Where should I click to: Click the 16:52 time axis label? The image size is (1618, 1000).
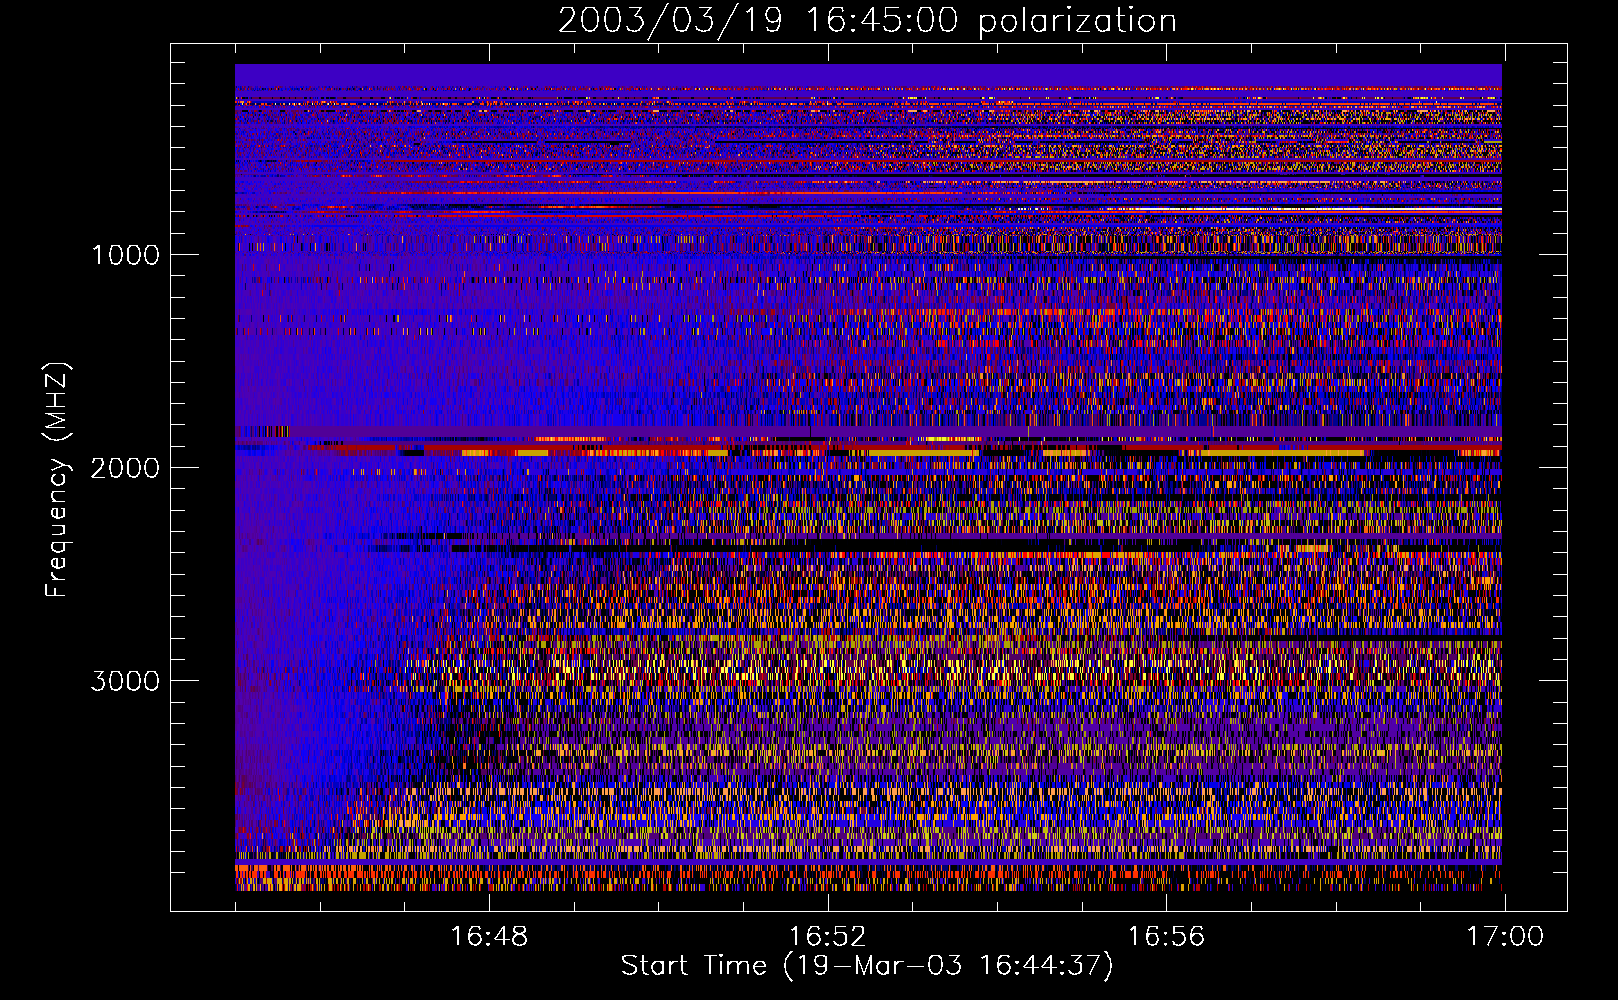click(x=827, y=937)
